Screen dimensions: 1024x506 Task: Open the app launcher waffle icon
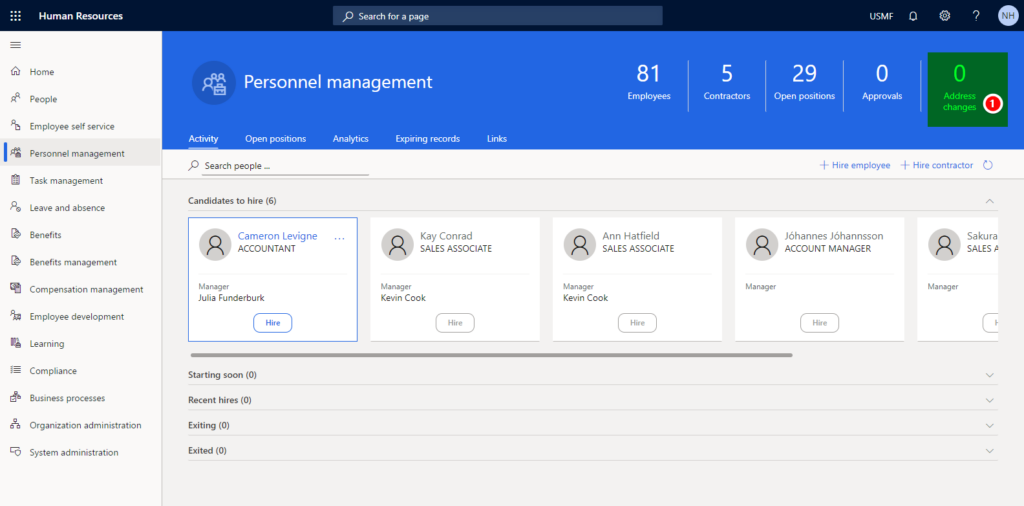[x=16, y=16]
